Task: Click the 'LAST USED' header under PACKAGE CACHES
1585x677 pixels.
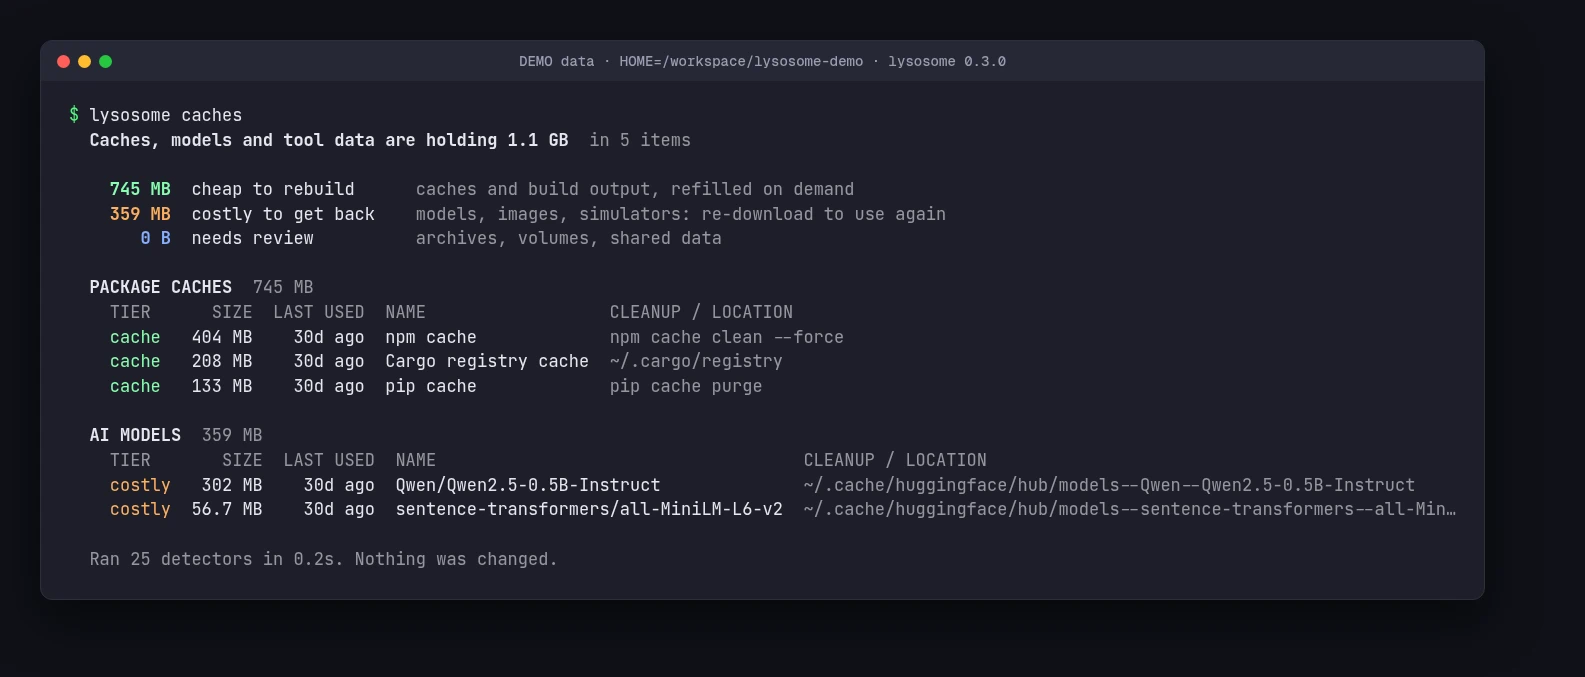Action: tap(319, 312)
